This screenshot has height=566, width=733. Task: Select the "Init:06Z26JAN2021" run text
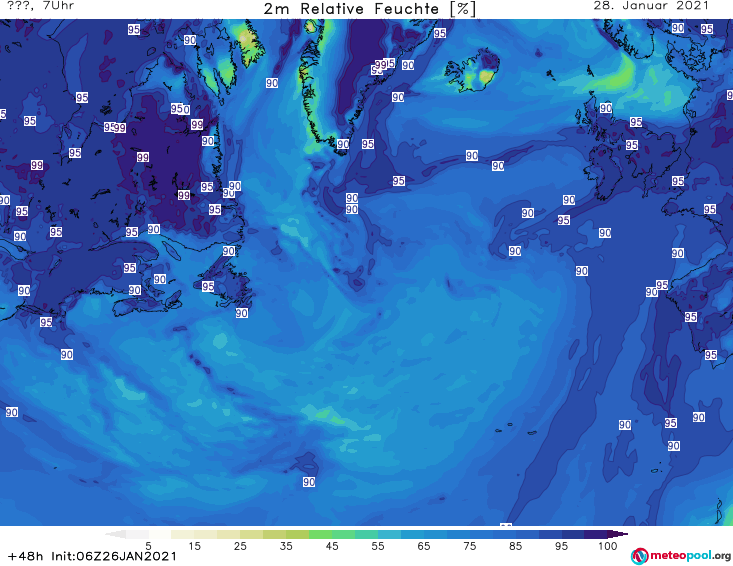click(114, 556)
